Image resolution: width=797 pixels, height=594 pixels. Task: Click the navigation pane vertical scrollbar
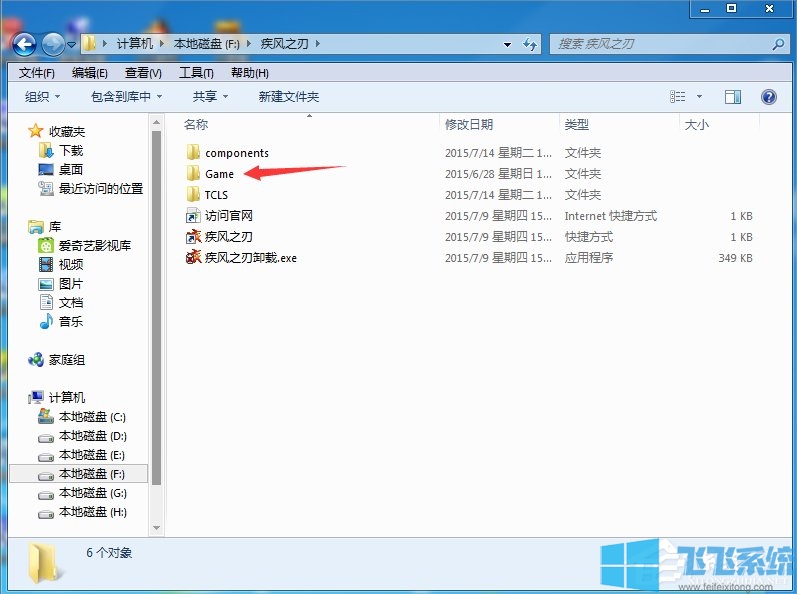coord(156,300)
